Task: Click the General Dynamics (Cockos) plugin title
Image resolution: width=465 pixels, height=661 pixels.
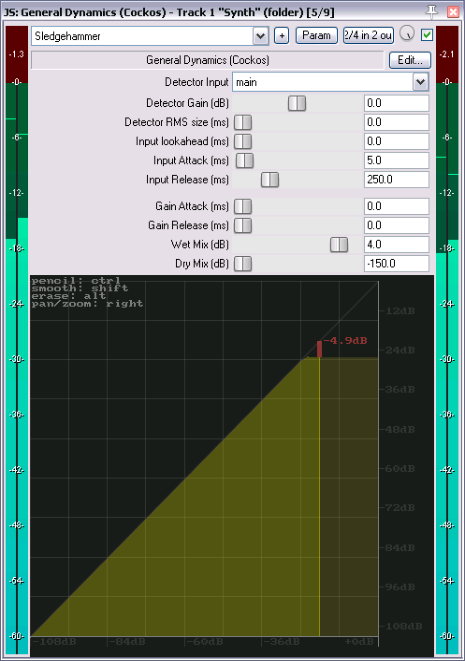Action: [207, 60]
